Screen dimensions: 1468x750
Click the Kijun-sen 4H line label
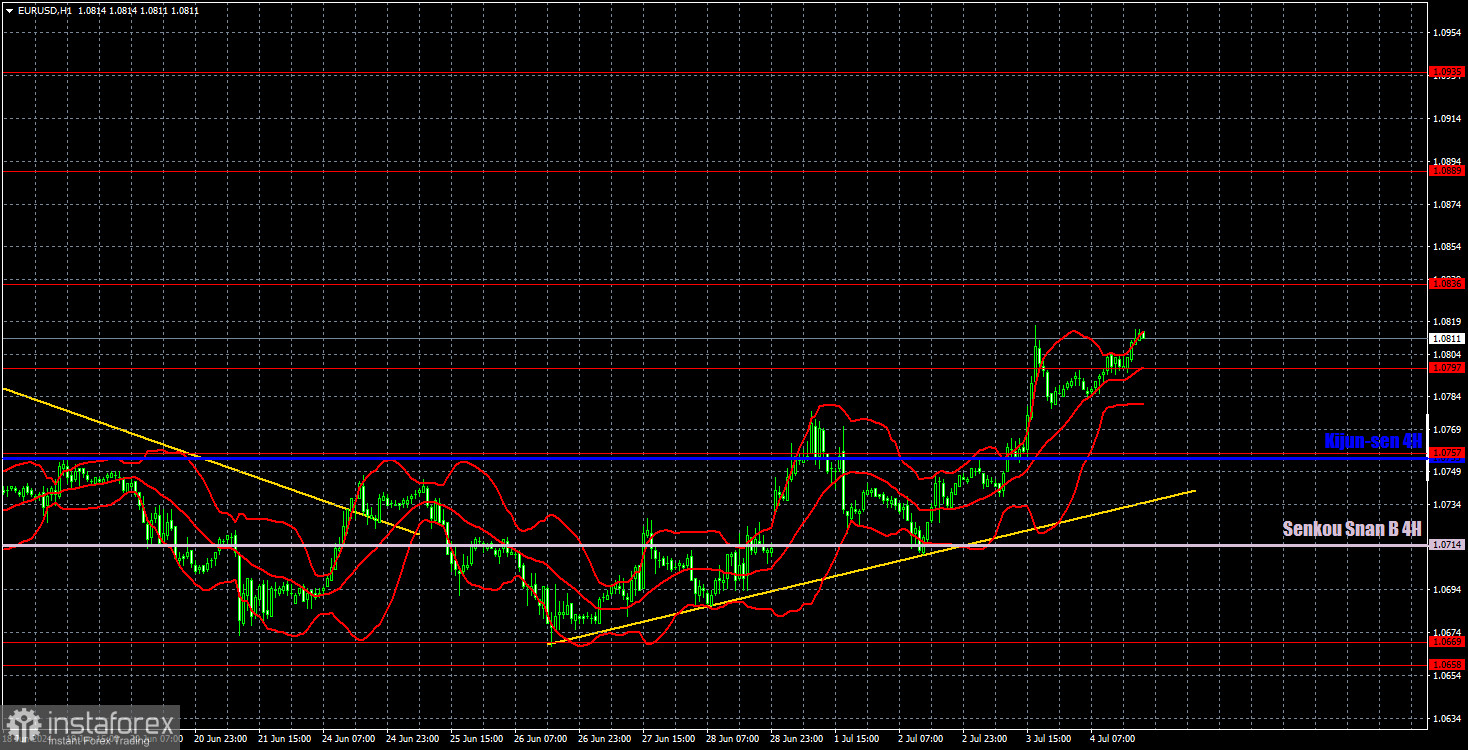tap(1372, 441)
